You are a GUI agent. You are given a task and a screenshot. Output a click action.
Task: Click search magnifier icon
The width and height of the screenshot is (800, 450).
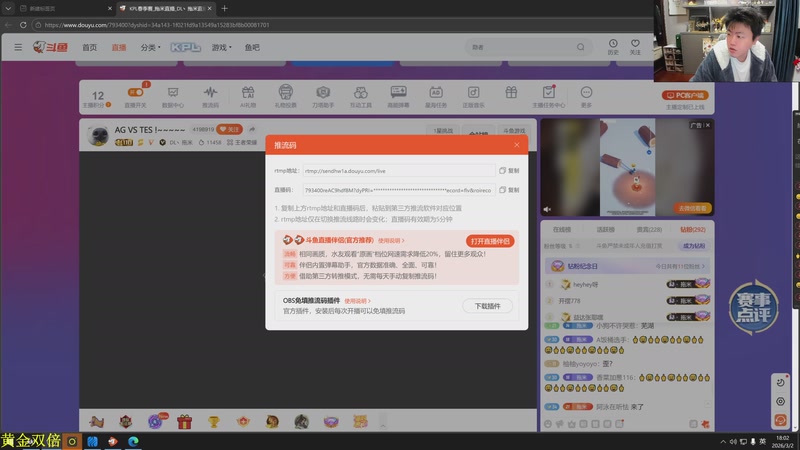point(581,47)
